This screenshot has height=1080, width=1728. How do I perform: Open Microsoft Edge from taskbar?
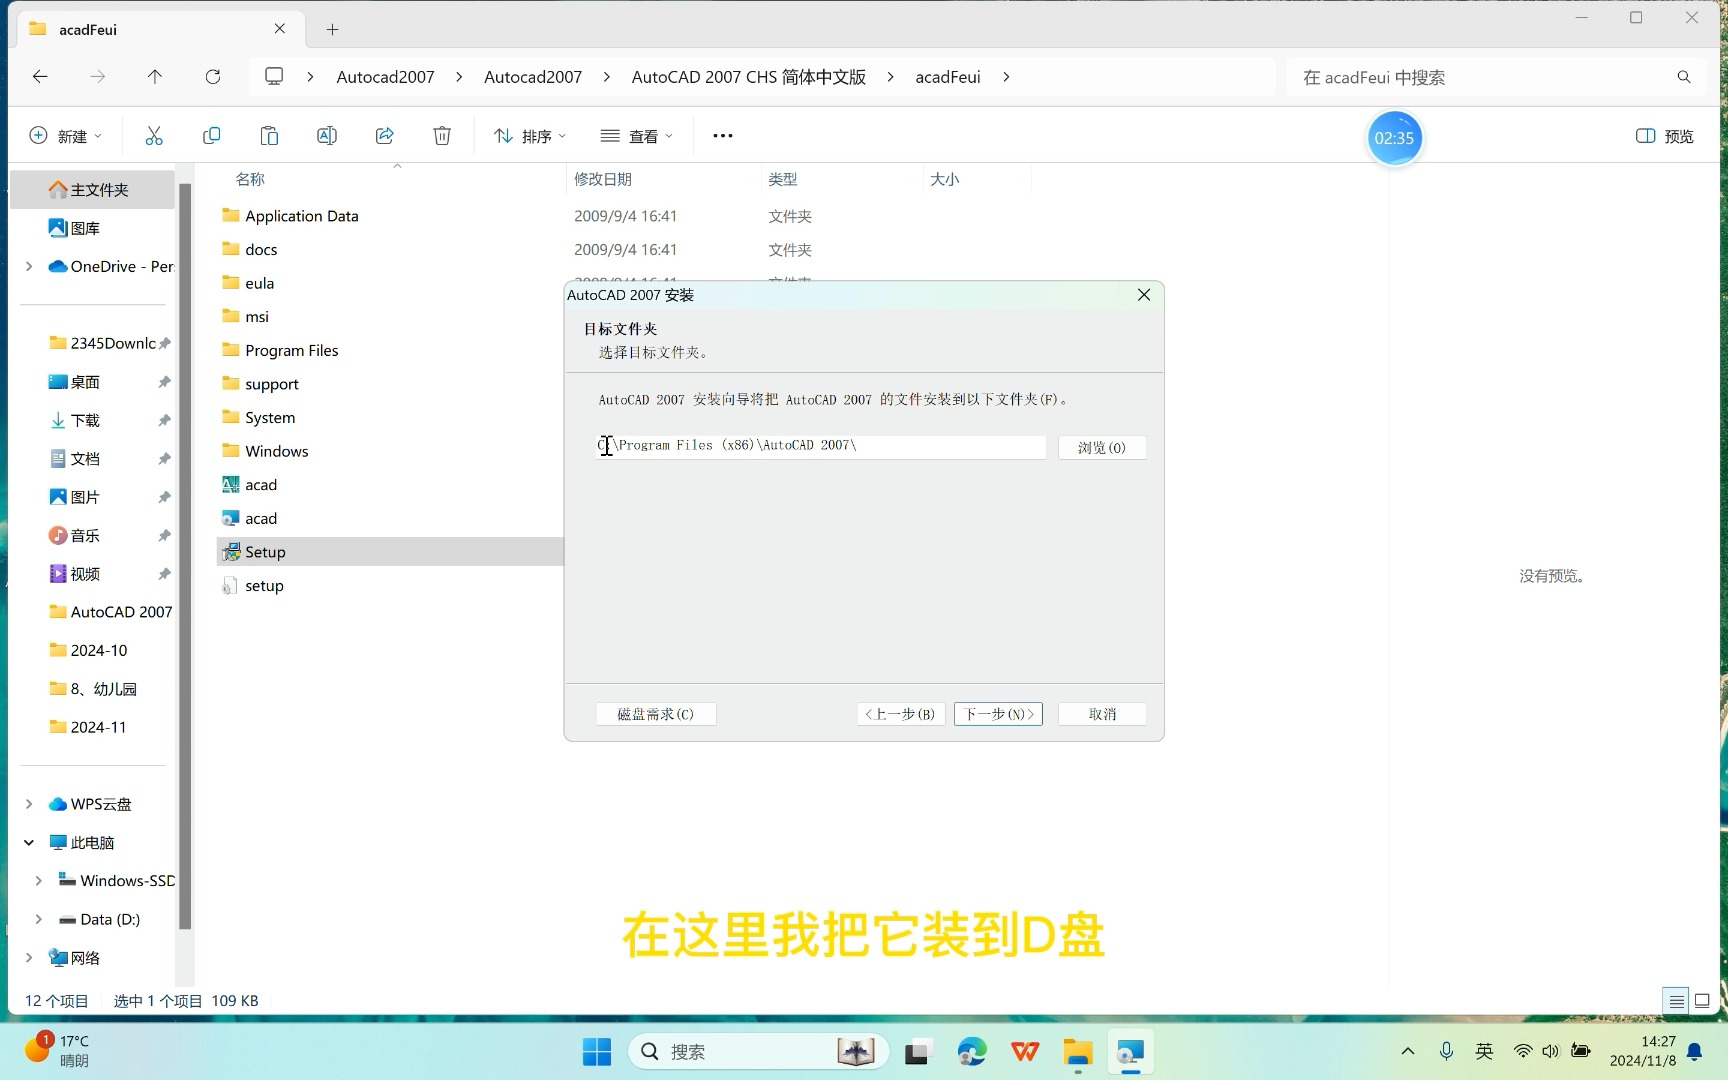971,1052
